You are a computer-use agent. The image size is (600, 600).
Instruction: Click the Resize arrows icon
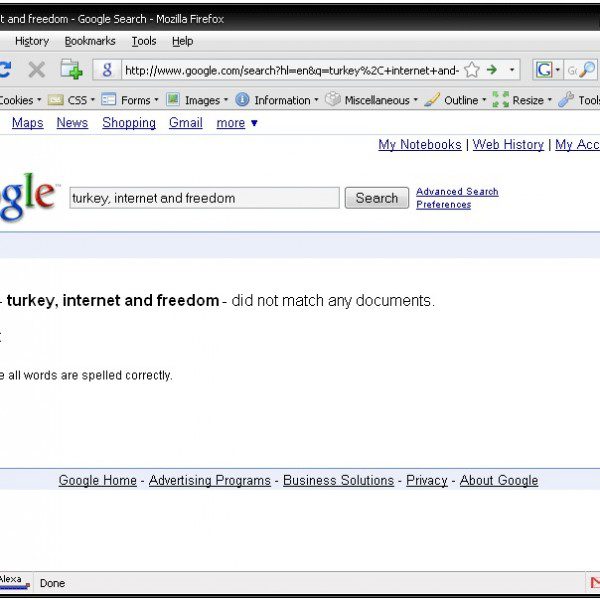(x=501, y=99)
